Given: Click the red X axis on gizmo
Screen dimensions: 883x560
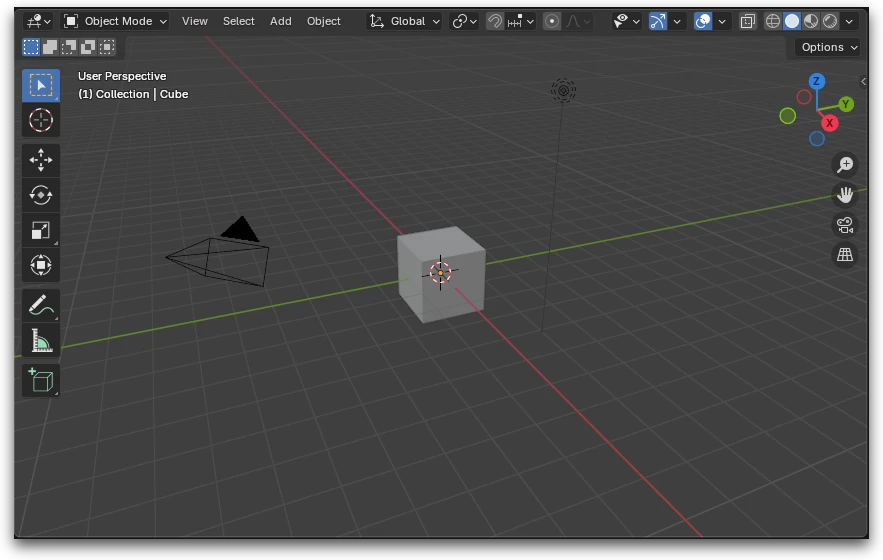Looking at the screenshot, I should pyautogui.click(x=830, y=123).
